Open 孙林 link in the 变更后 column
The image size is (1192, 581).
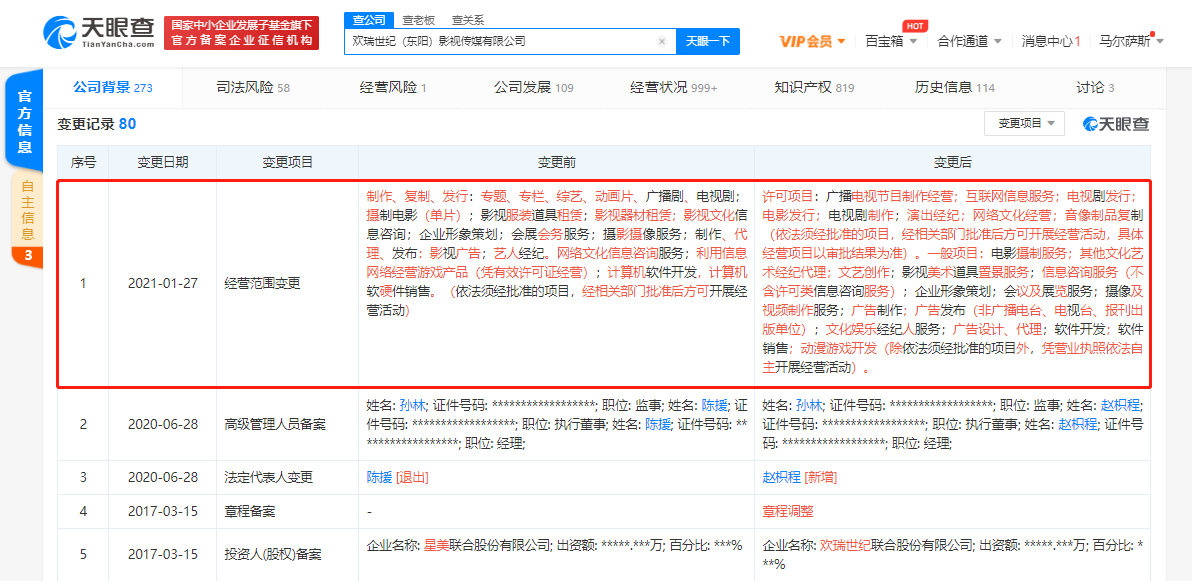coord(810,405)
